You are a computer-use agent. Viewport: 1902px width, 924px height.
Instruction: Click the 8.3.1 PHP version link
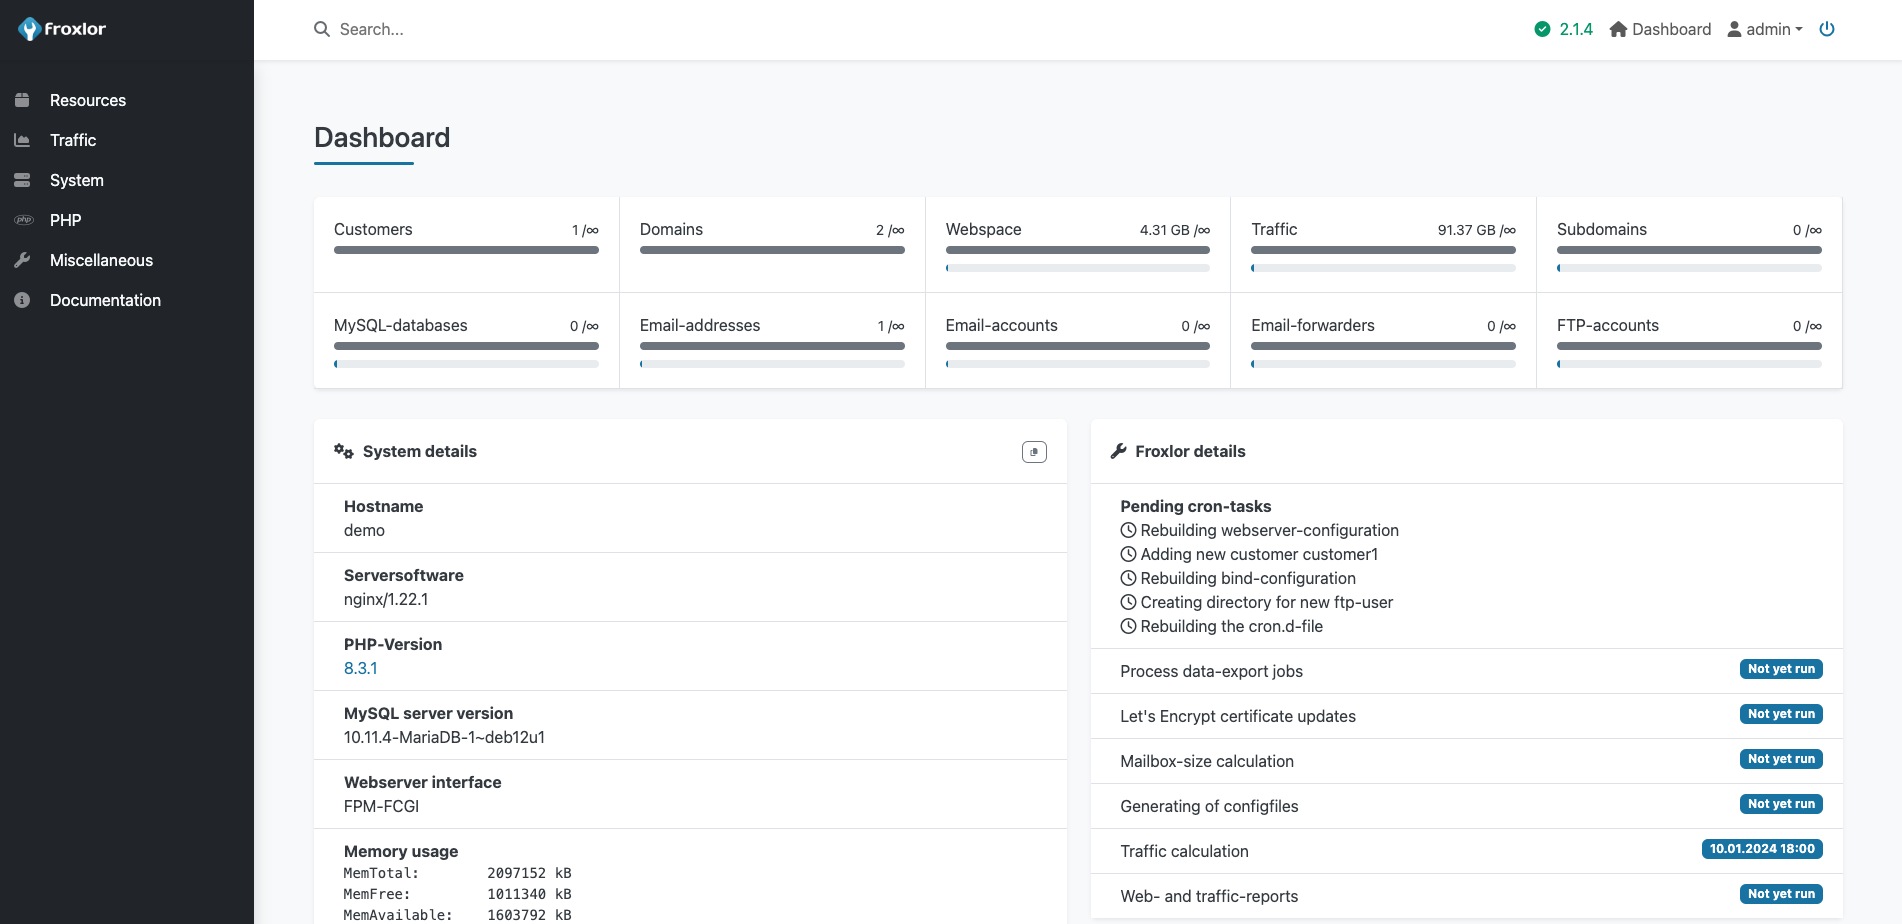[360, 668]
